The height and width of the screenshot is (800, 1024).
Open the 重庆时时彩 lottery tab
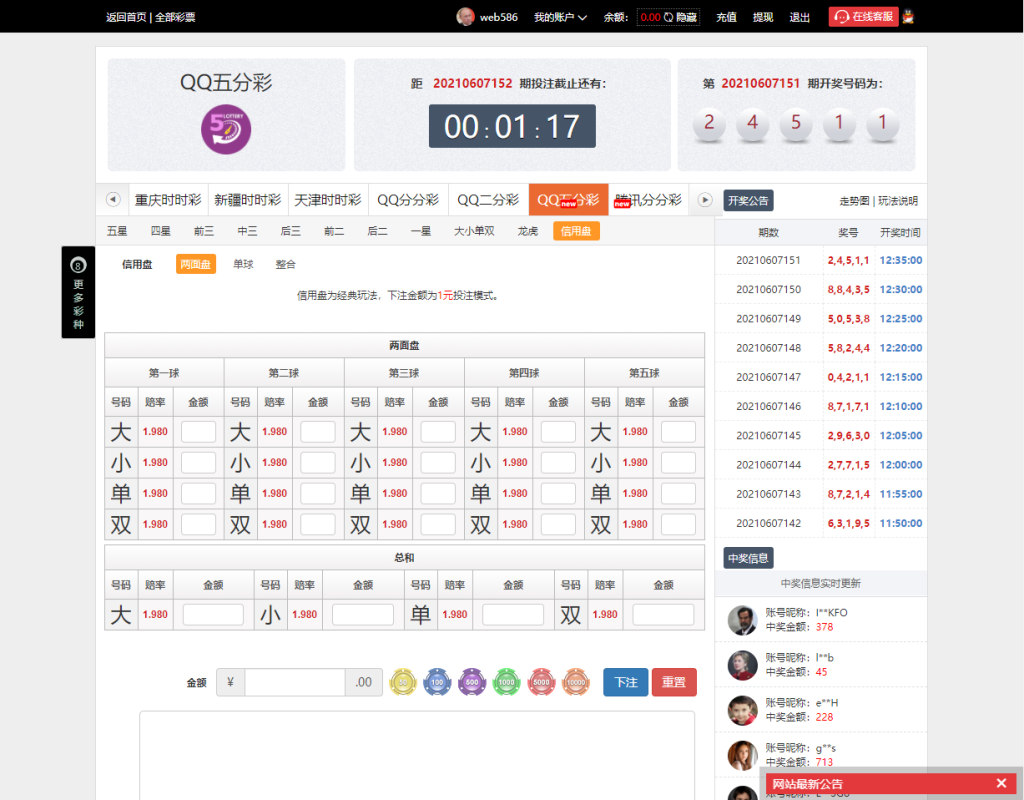[168, 200]
